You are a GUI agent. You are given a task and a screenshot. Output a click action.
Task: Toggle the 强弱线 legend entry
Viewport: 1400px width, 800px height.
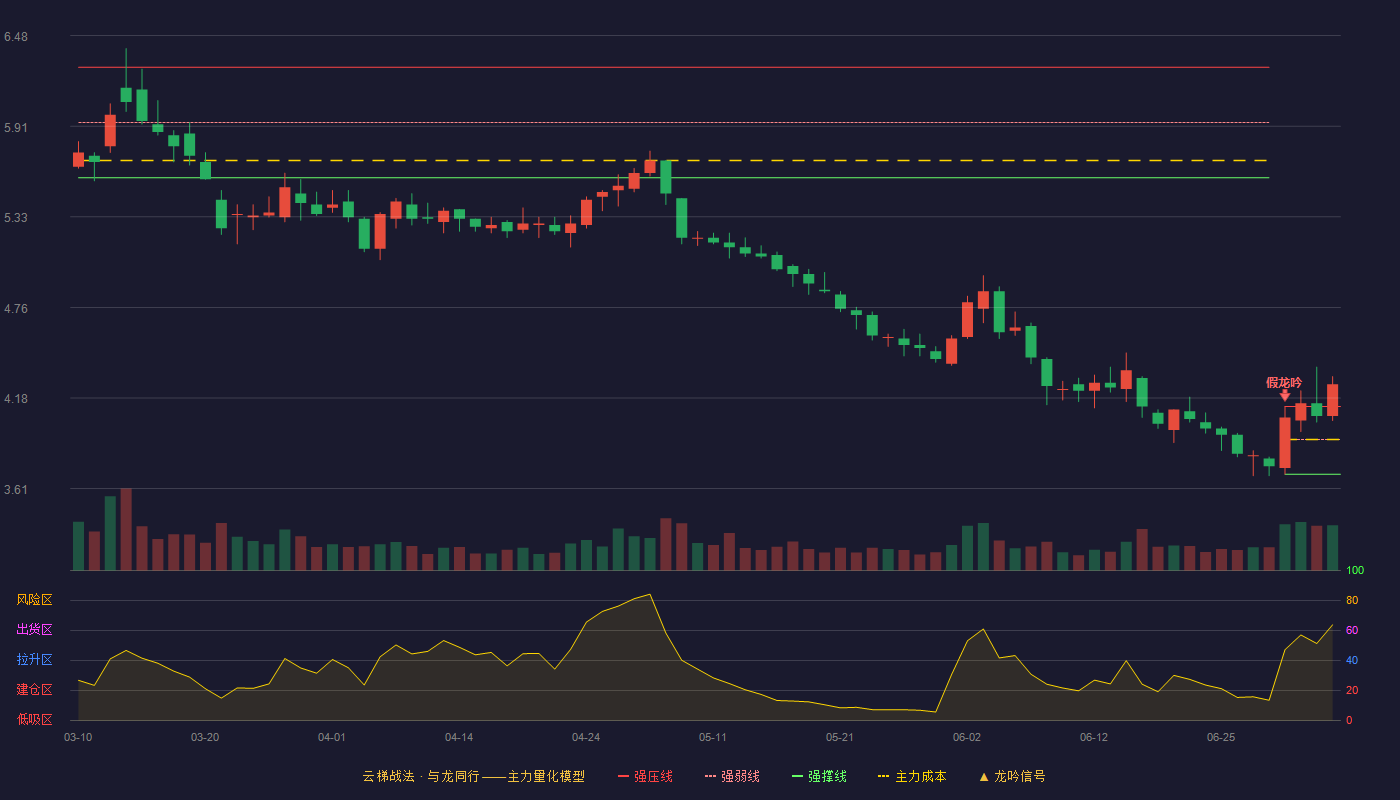click(732, 776)
